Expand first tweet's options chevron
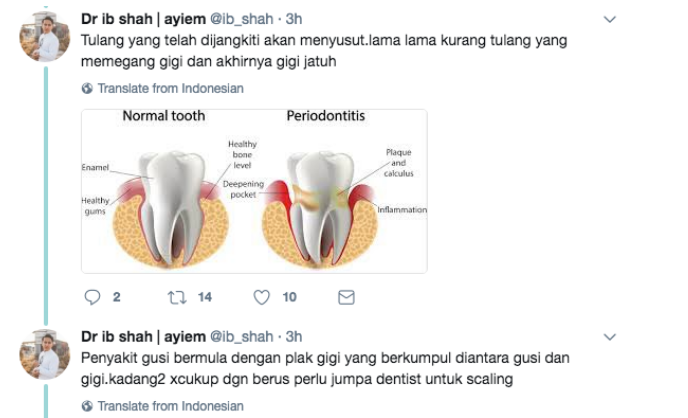The height and width of the screenshot is (418, 688). click(610, 19)
